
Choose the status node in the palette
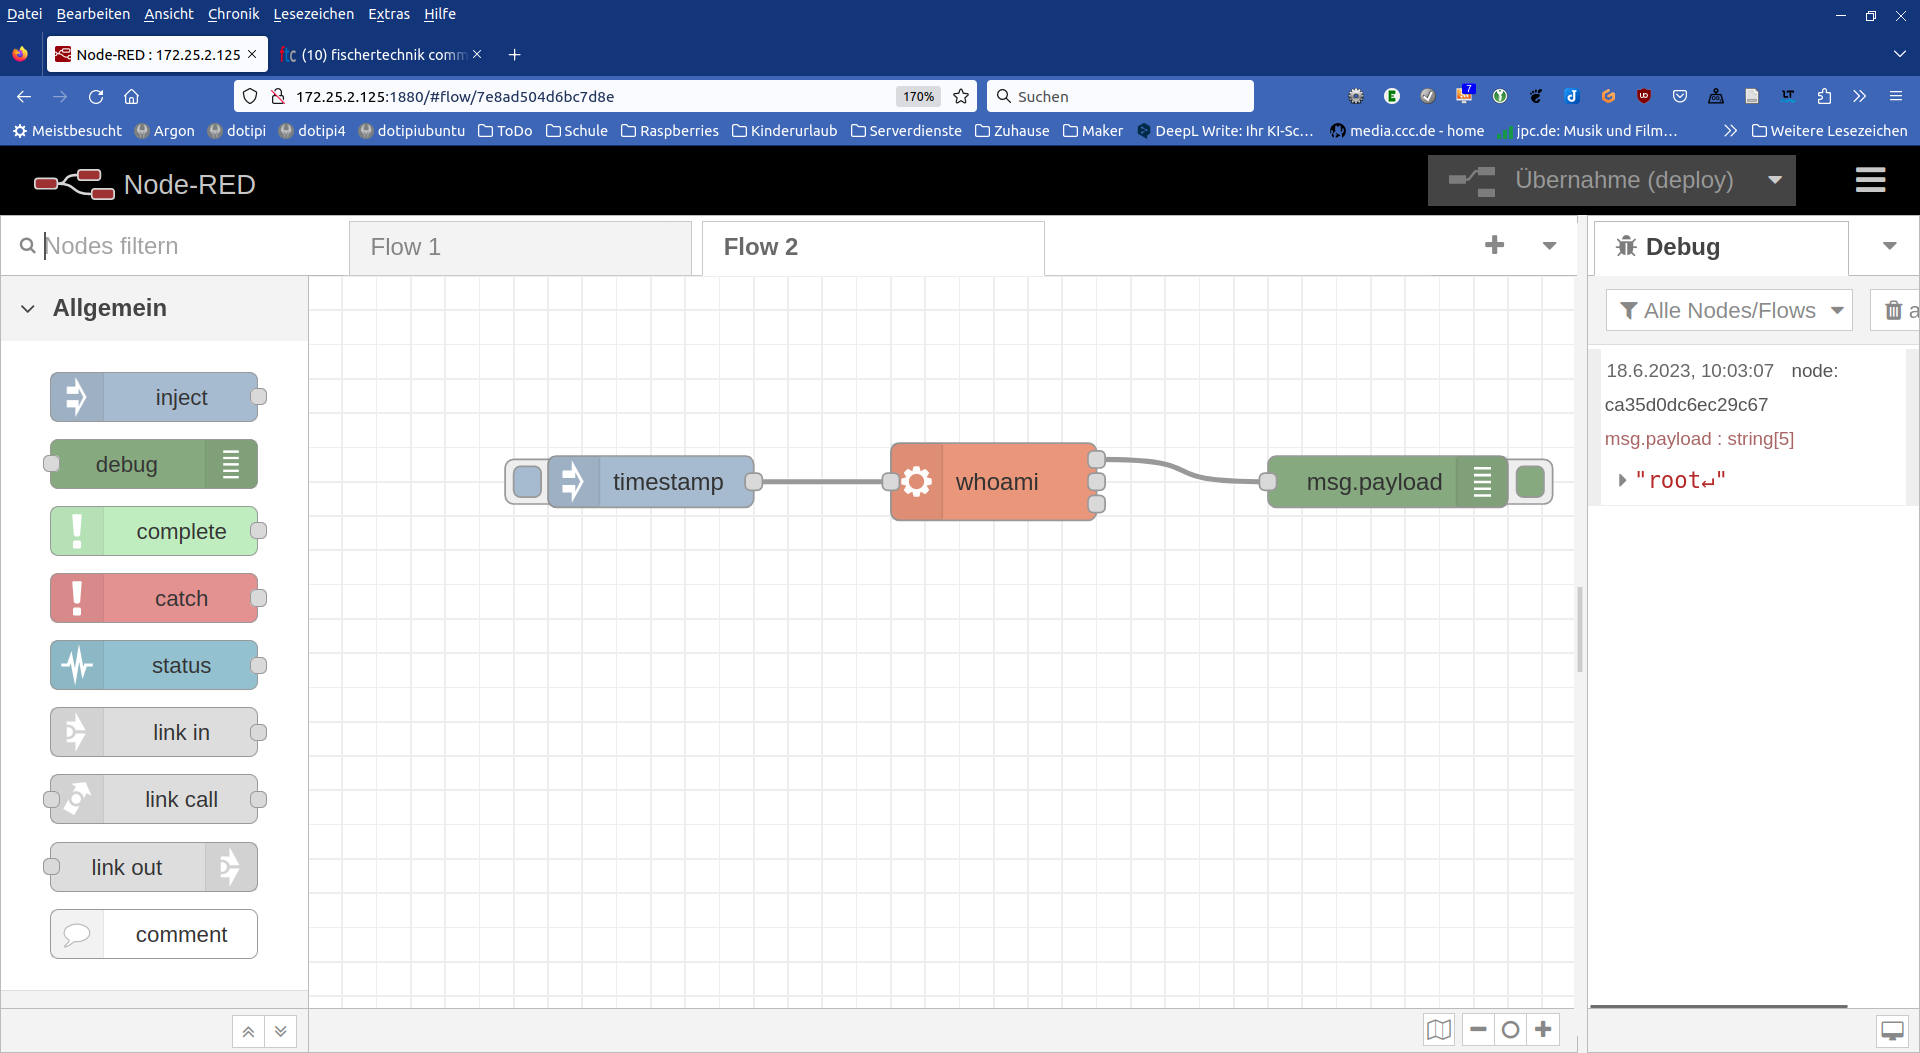coord(154,665)
